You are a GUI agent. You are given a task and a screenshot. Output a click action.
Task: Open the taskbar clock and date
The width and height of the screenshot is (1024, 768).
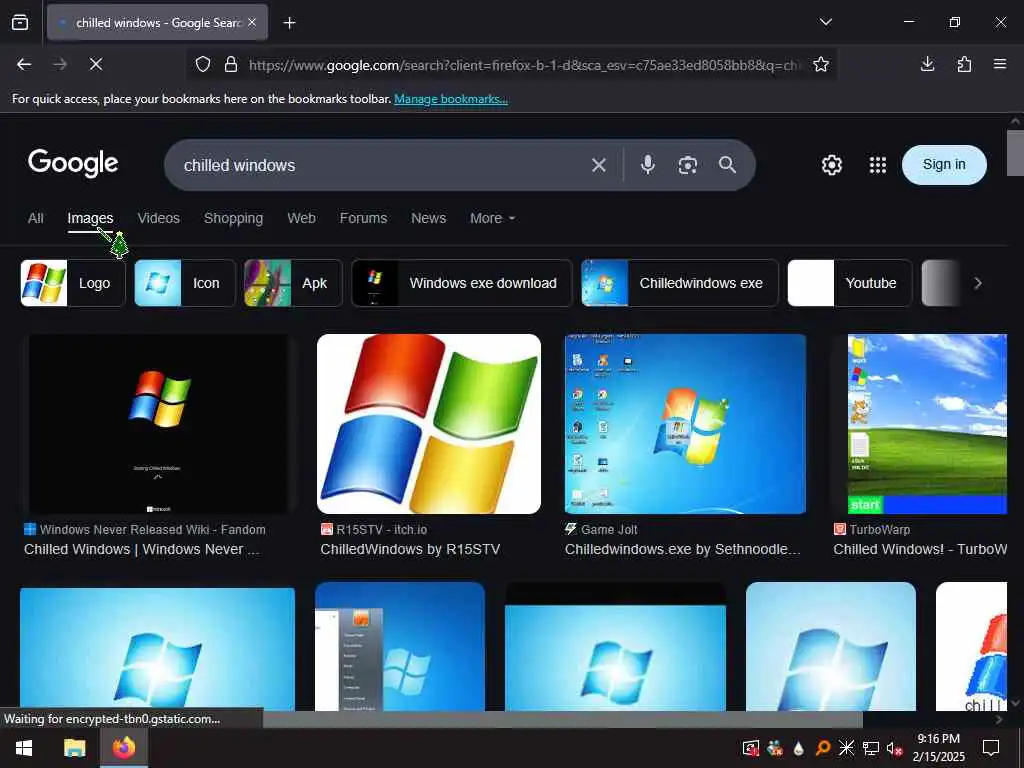pyautogui.click(x=938, y=748)
